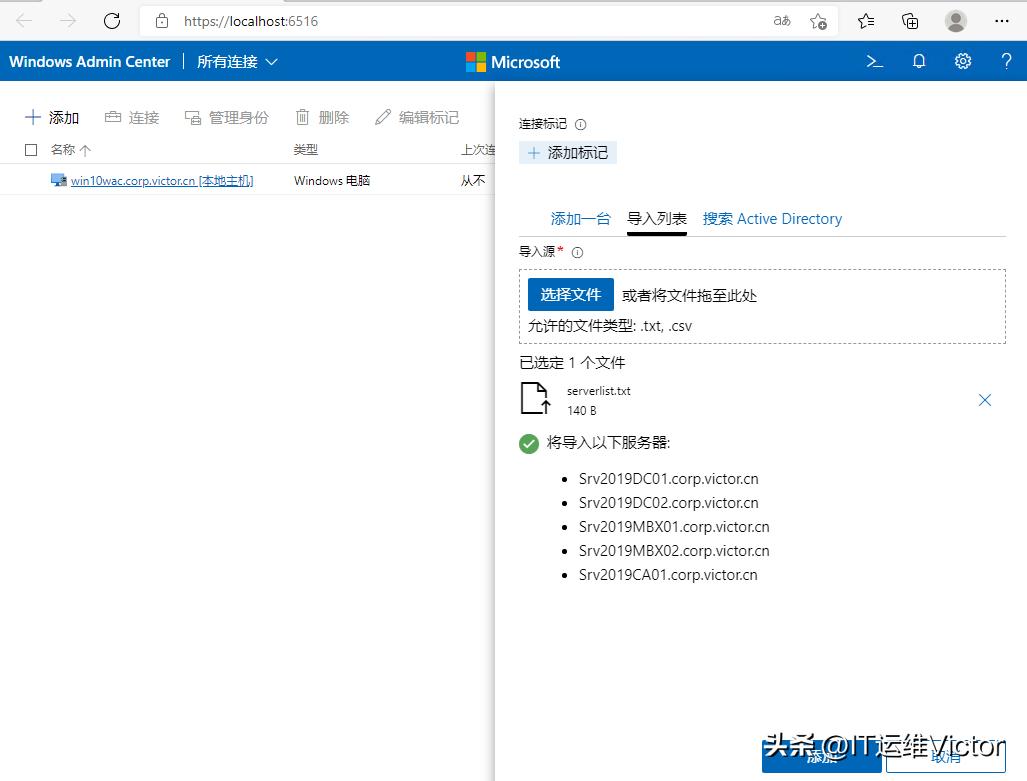Open the browser more options (...) menu
This screenshot has height=781, width=1027.
point(1003,20)
